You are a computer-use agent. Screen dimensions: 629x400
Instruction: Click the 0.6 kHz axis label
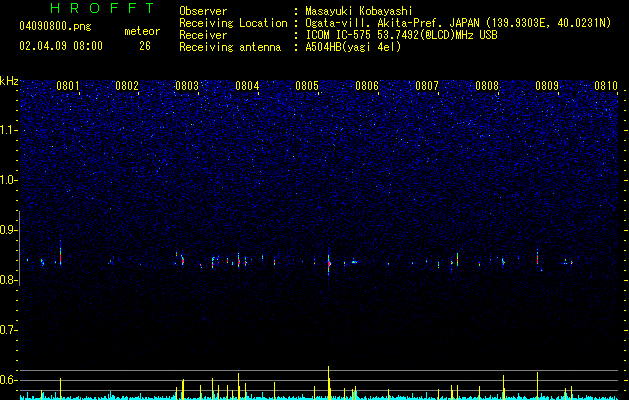coord(8,380)
